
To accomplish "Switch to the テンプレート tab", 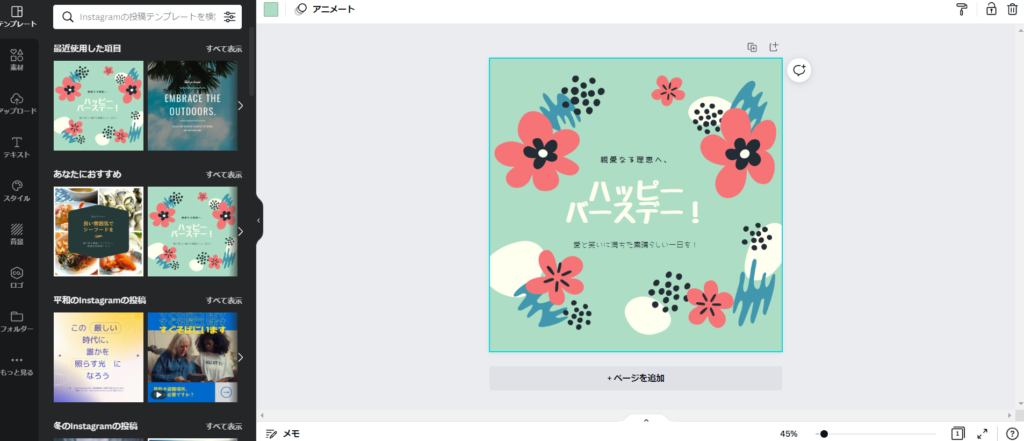I will pyautogui.click(x=17, y=17).
